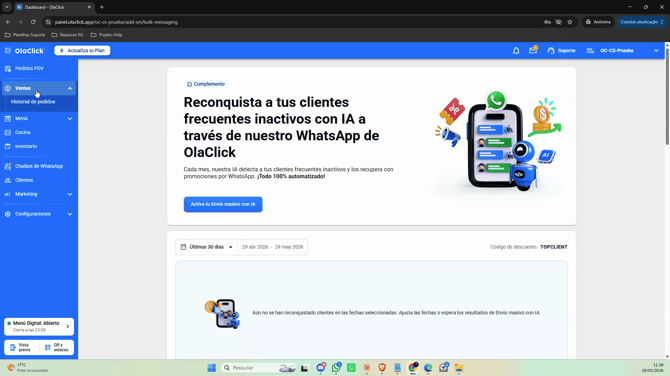Expand the Menú section chevron

pos(70,119)
